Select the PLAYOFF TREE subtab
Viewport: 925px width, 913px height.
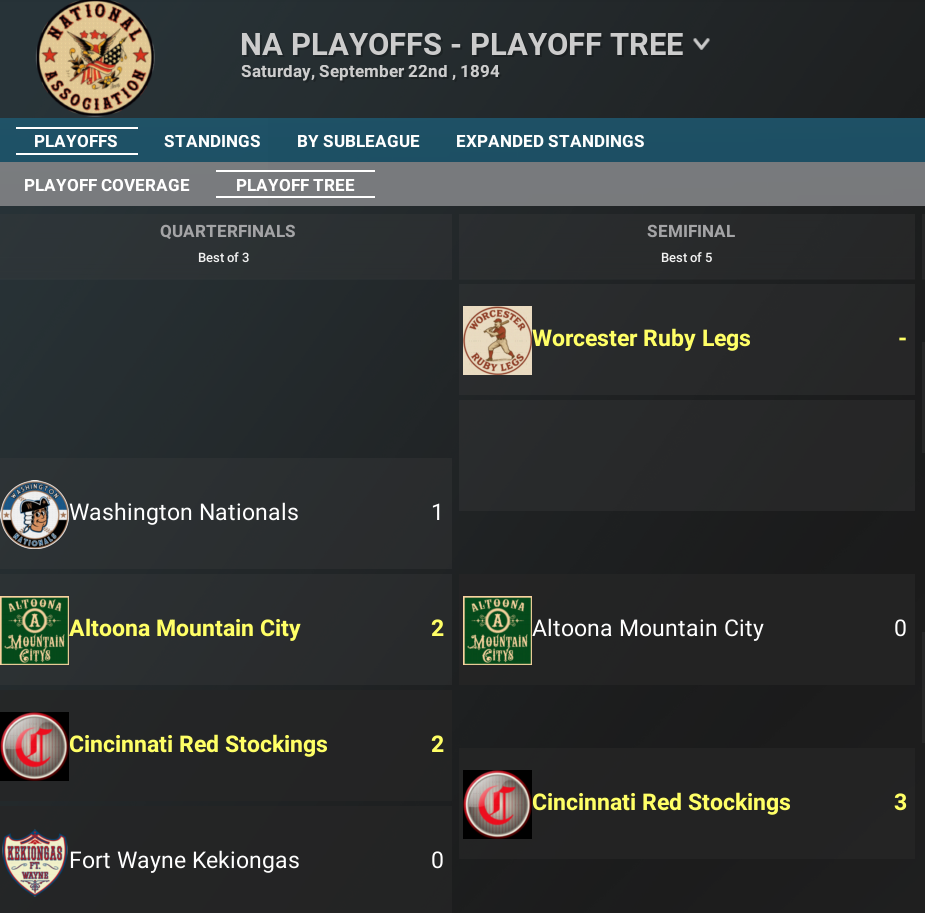pyautogui.click(x=295, y=185)
